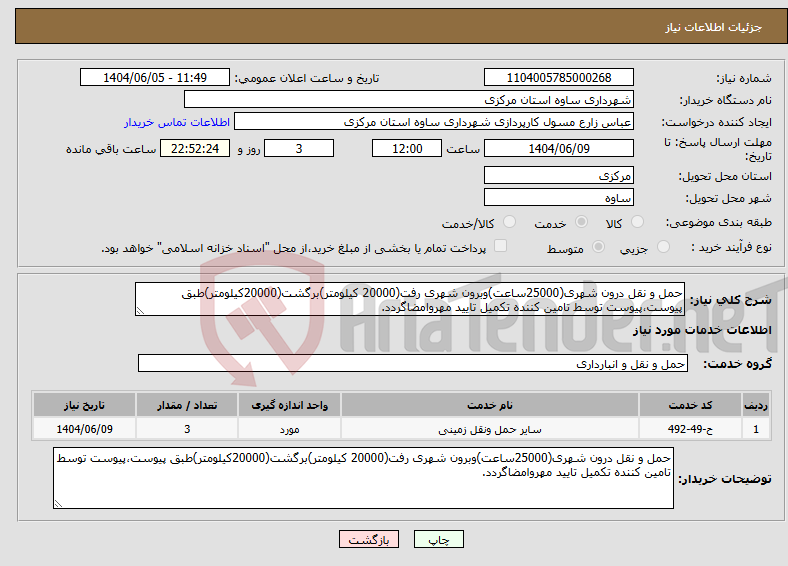Toggle the اسناد خزانه اسلامی payment checkbox
The image size is (788, 566).
click(x=500, y=246)
